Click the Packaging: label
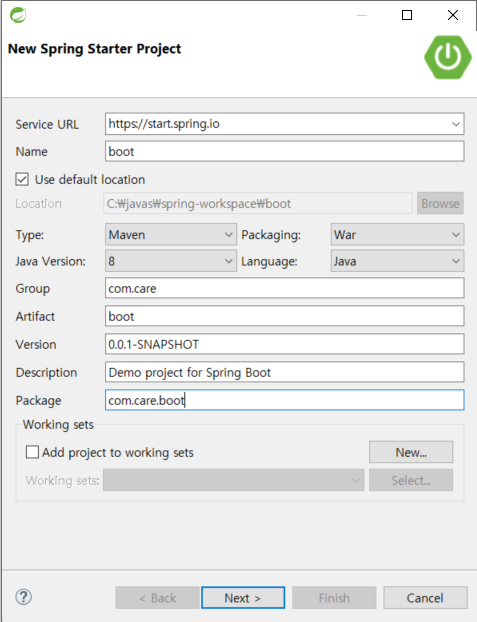Viewport: 477px width, 622px height. click(271, 235)
